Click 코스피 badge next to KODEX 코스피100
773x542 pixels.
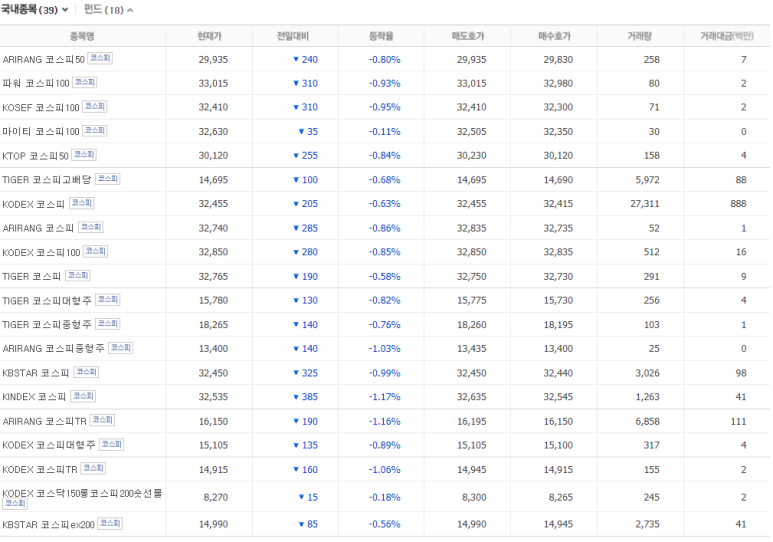(96, 252)
